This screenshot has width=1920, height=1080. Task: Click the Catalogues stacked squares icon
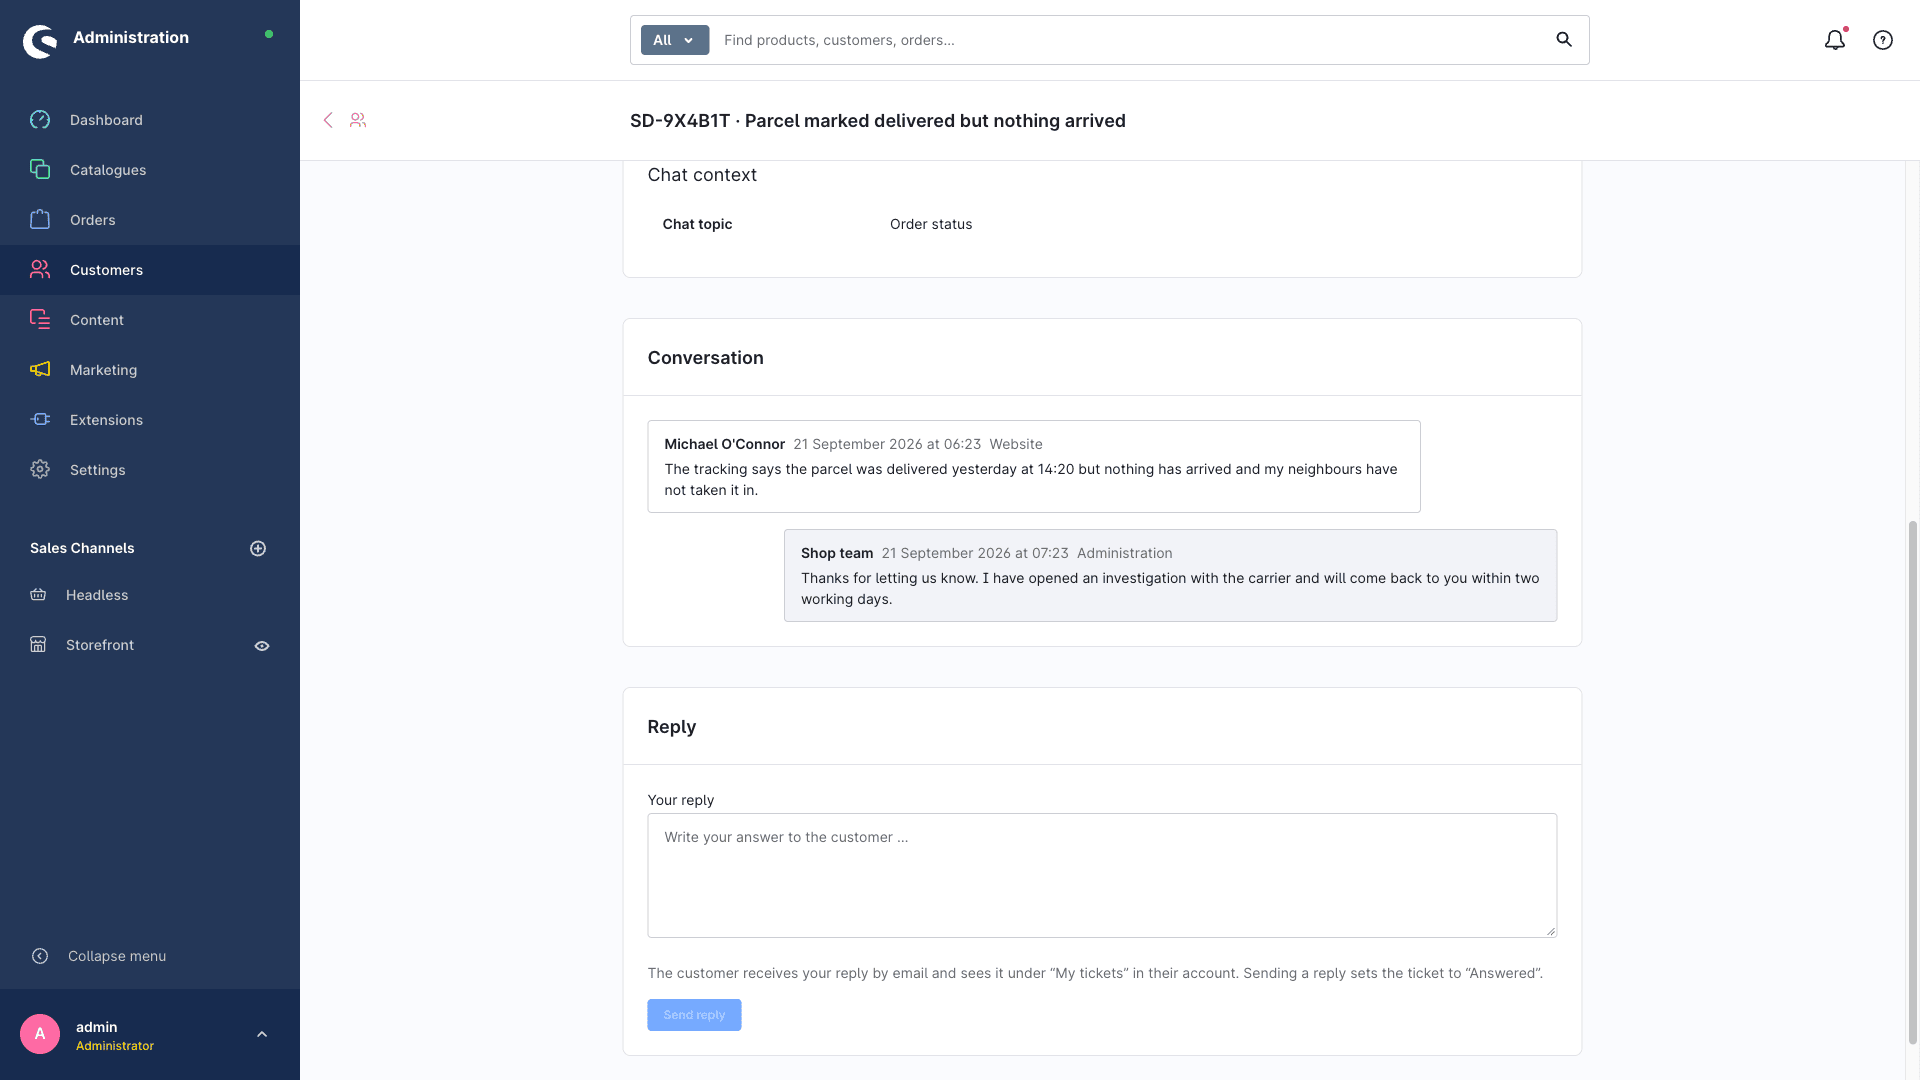pyautogui.click(x=40, y=170)
